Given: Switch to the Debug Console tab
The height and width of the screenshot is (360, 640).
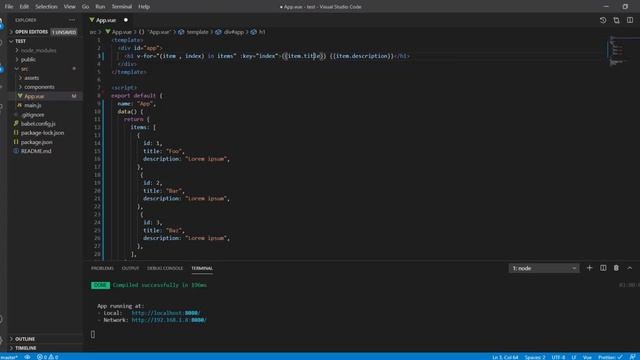Looking at the screenshot, I should tap(165, 268).
